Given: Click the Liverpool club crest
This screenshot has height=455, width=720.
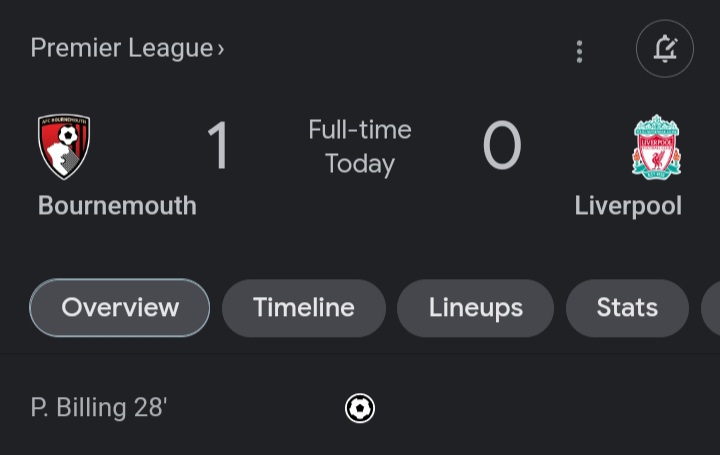Looking at the screenshot, I should (x=656, y=147).
